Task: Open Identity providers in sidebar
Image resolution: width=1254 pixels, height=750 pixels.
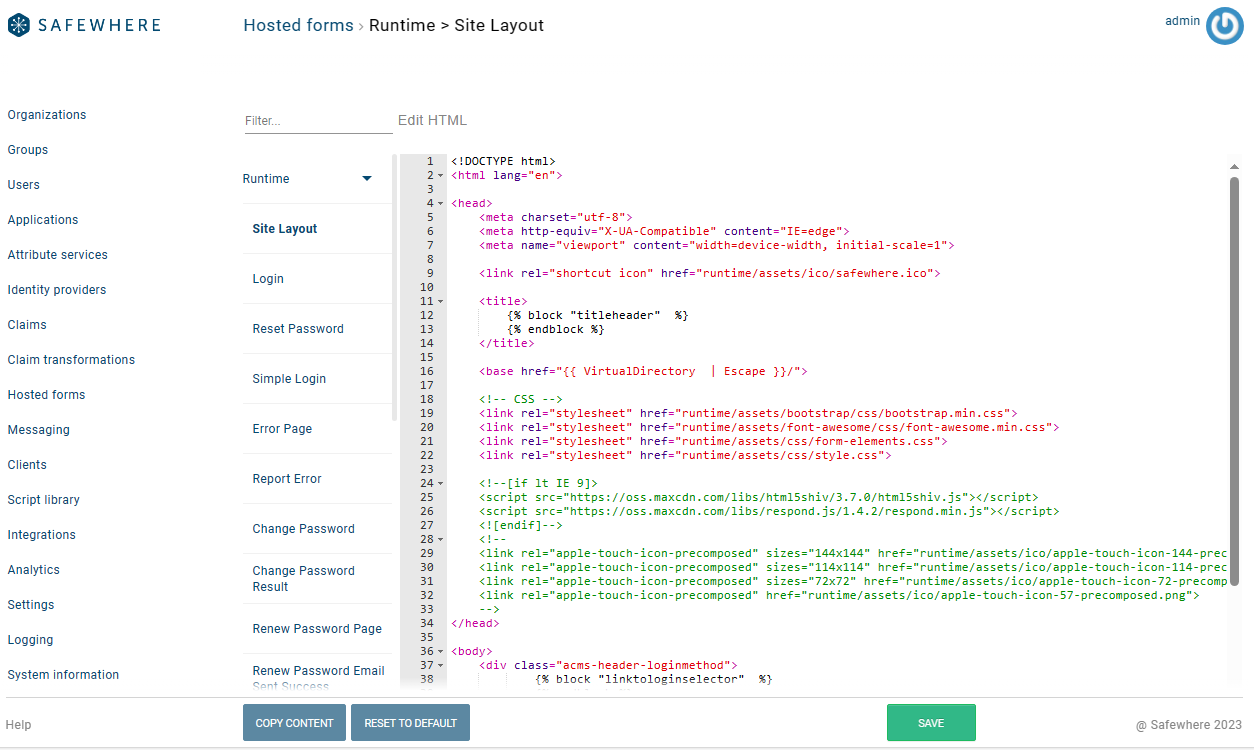Action: point(57,290)
